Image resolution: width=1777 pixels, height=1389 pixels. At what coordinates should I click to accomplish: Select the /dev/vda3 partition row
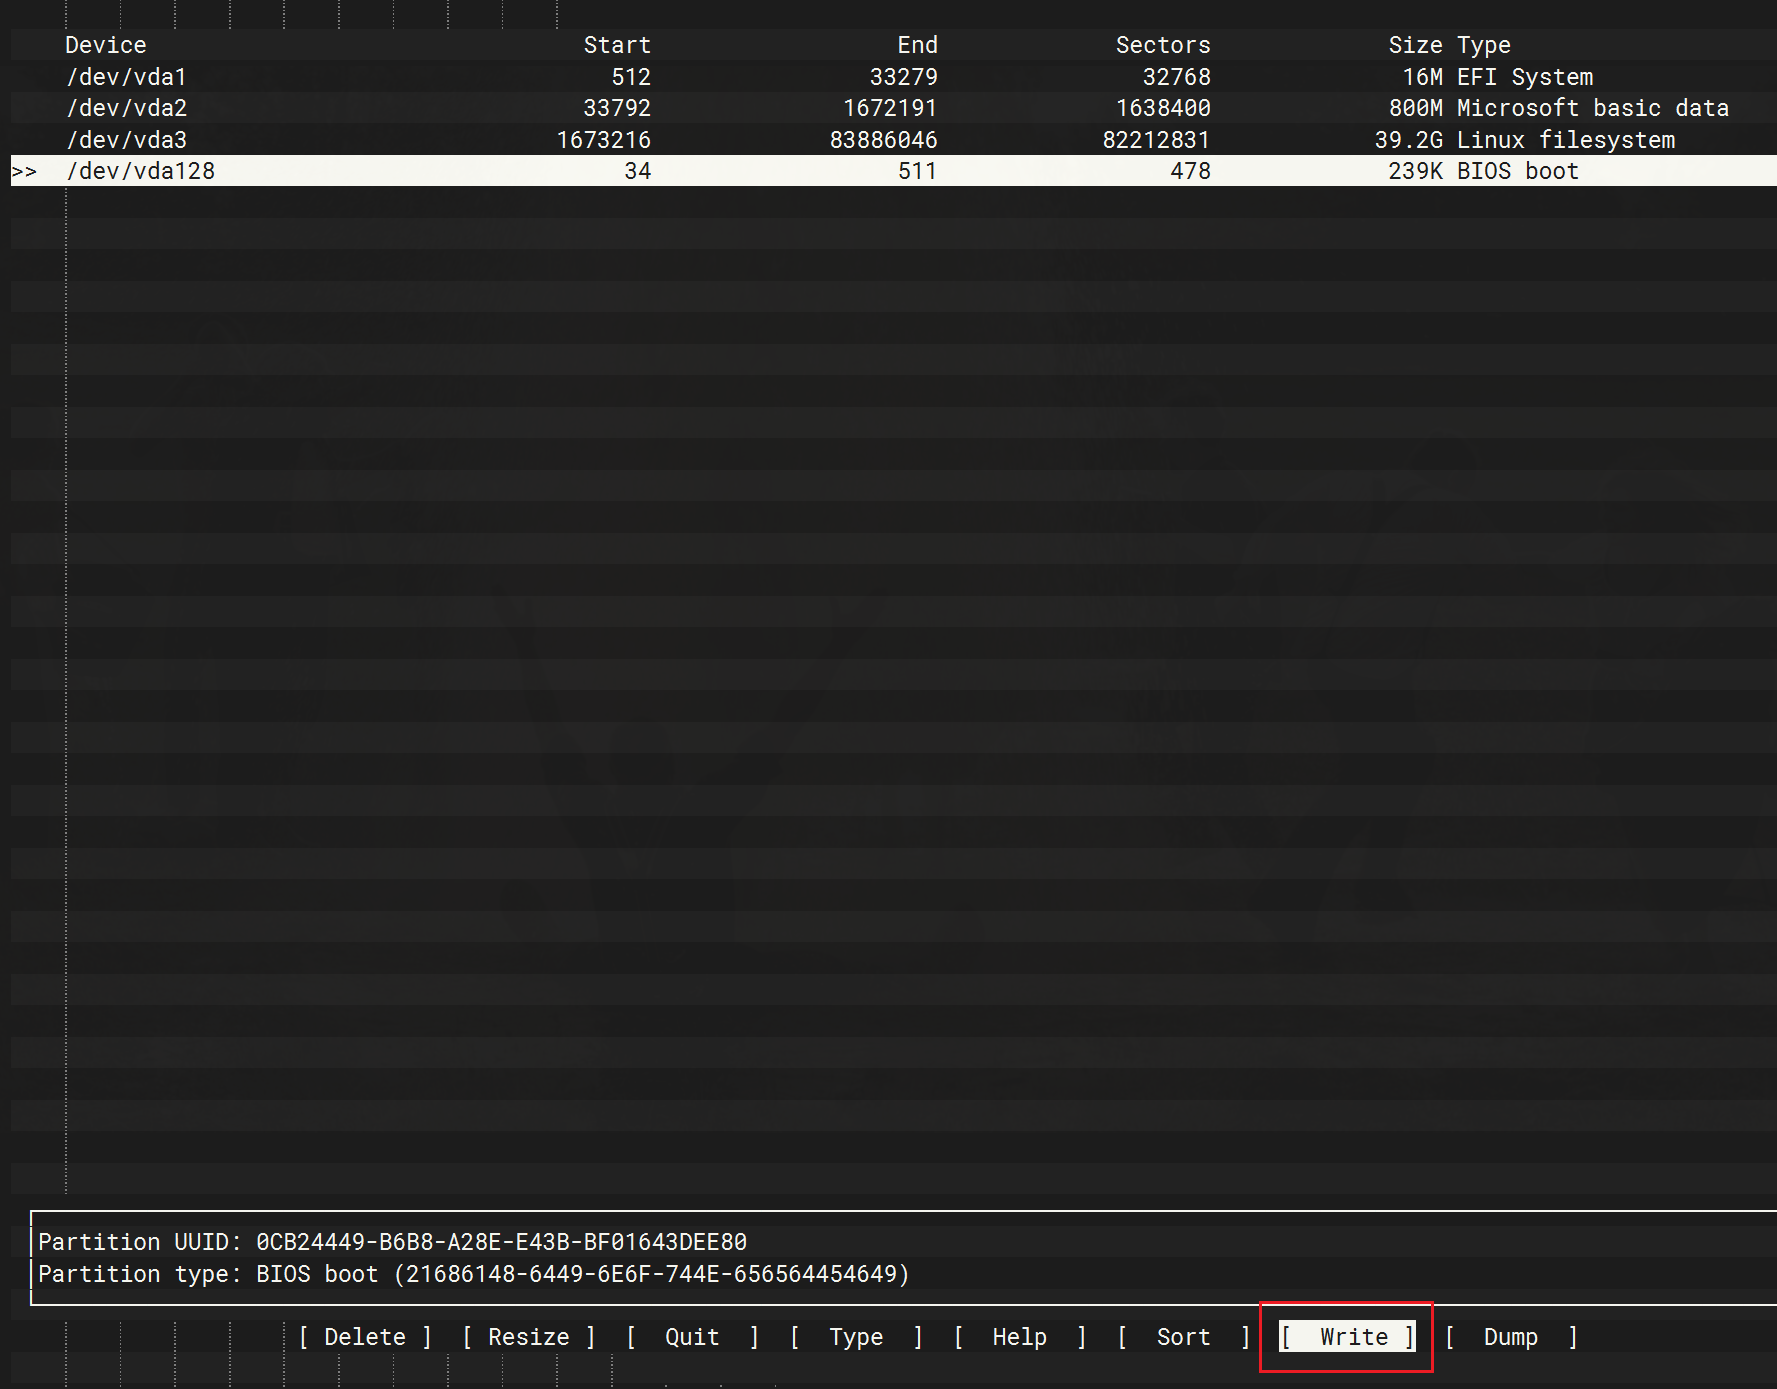[x=127, y=140]
